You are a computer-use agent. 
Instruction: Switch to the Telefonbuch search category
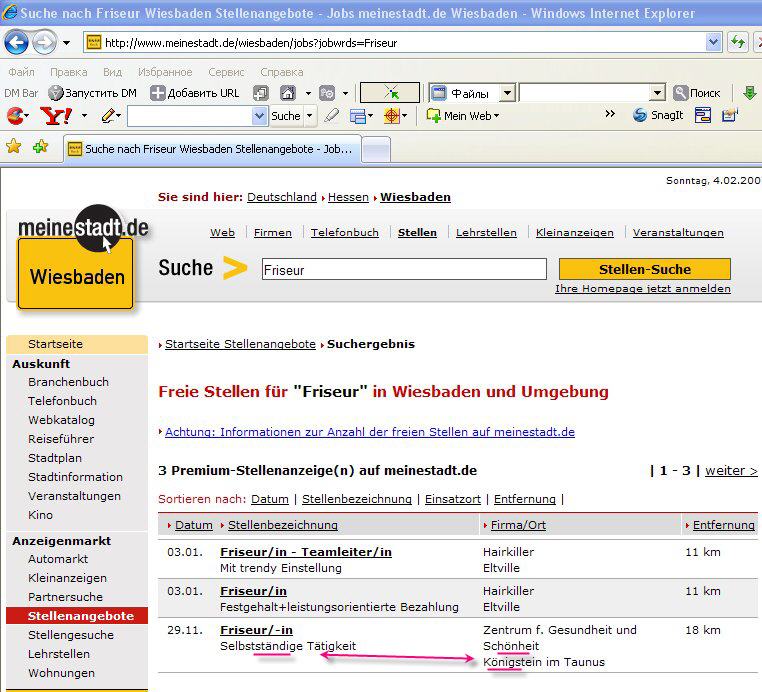(345, 232)
